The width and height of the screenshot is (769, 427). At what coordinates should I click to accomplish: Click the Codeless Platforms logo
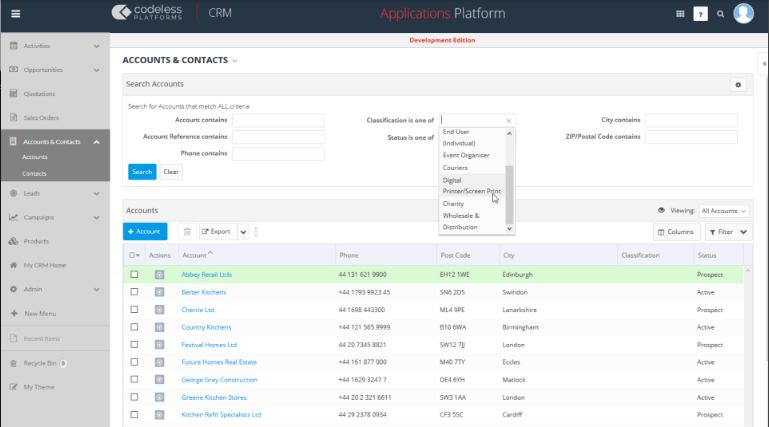[147, 12]
